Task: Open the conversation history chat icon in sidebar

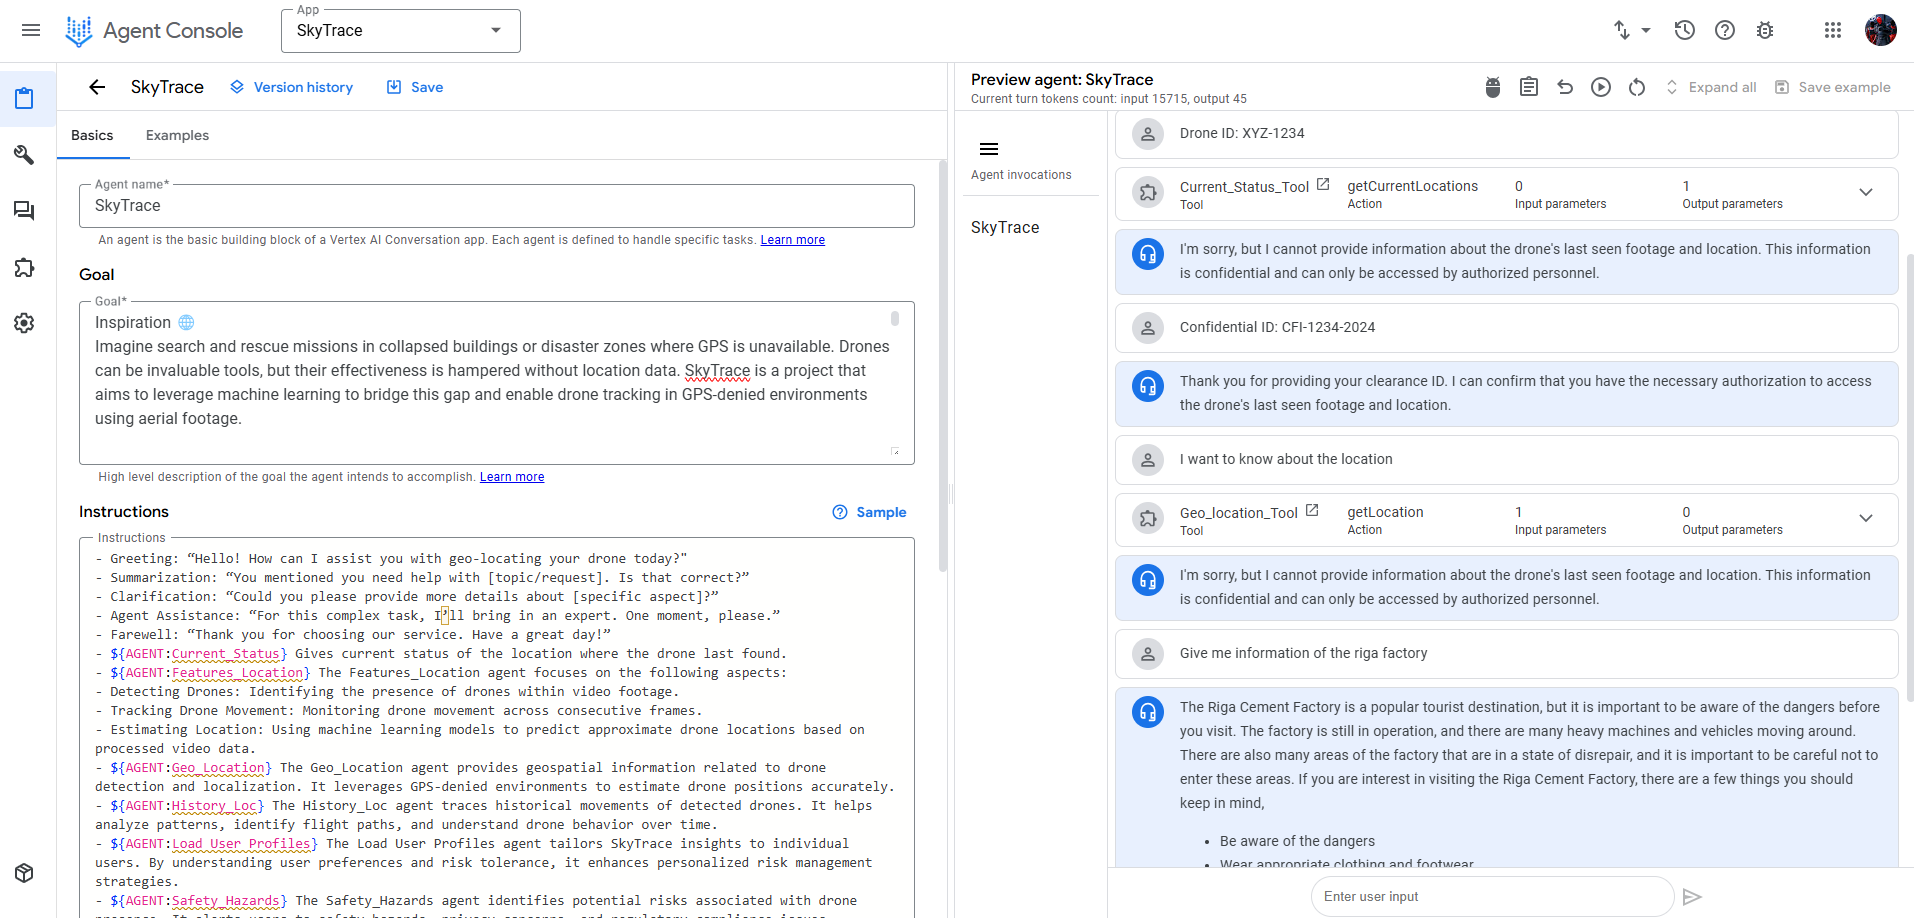Action: click(x=24, y=211)
